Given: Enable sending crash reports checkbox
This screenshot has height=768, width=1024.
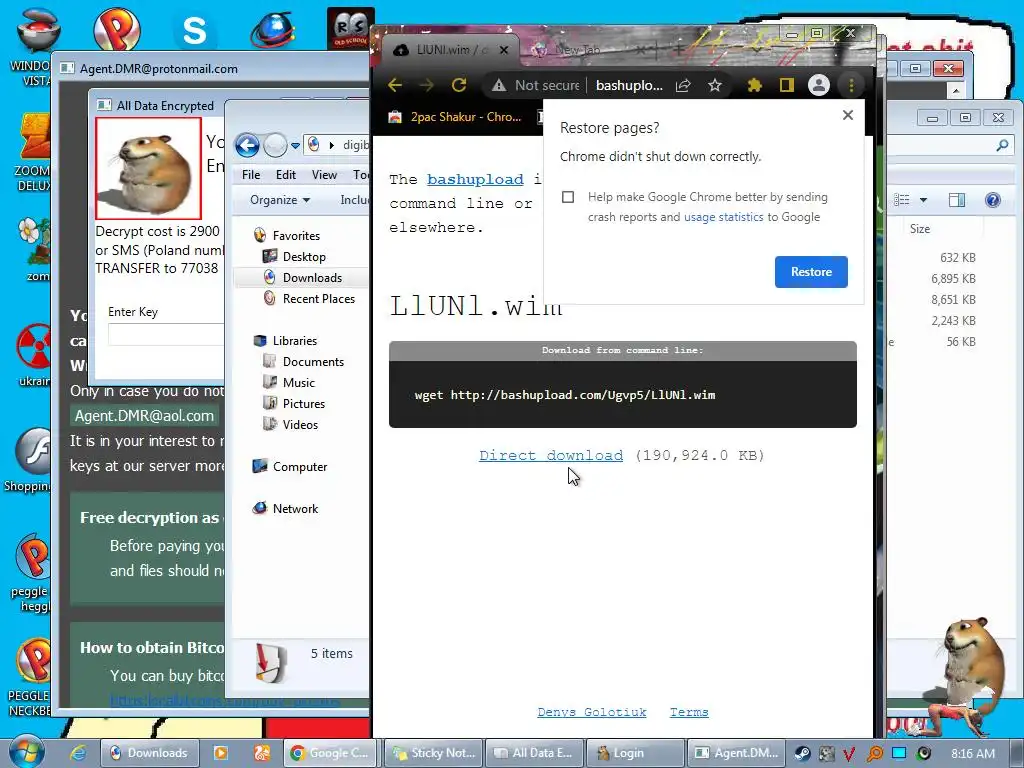Looking at the screenshot, I should [x=568, y=197].
